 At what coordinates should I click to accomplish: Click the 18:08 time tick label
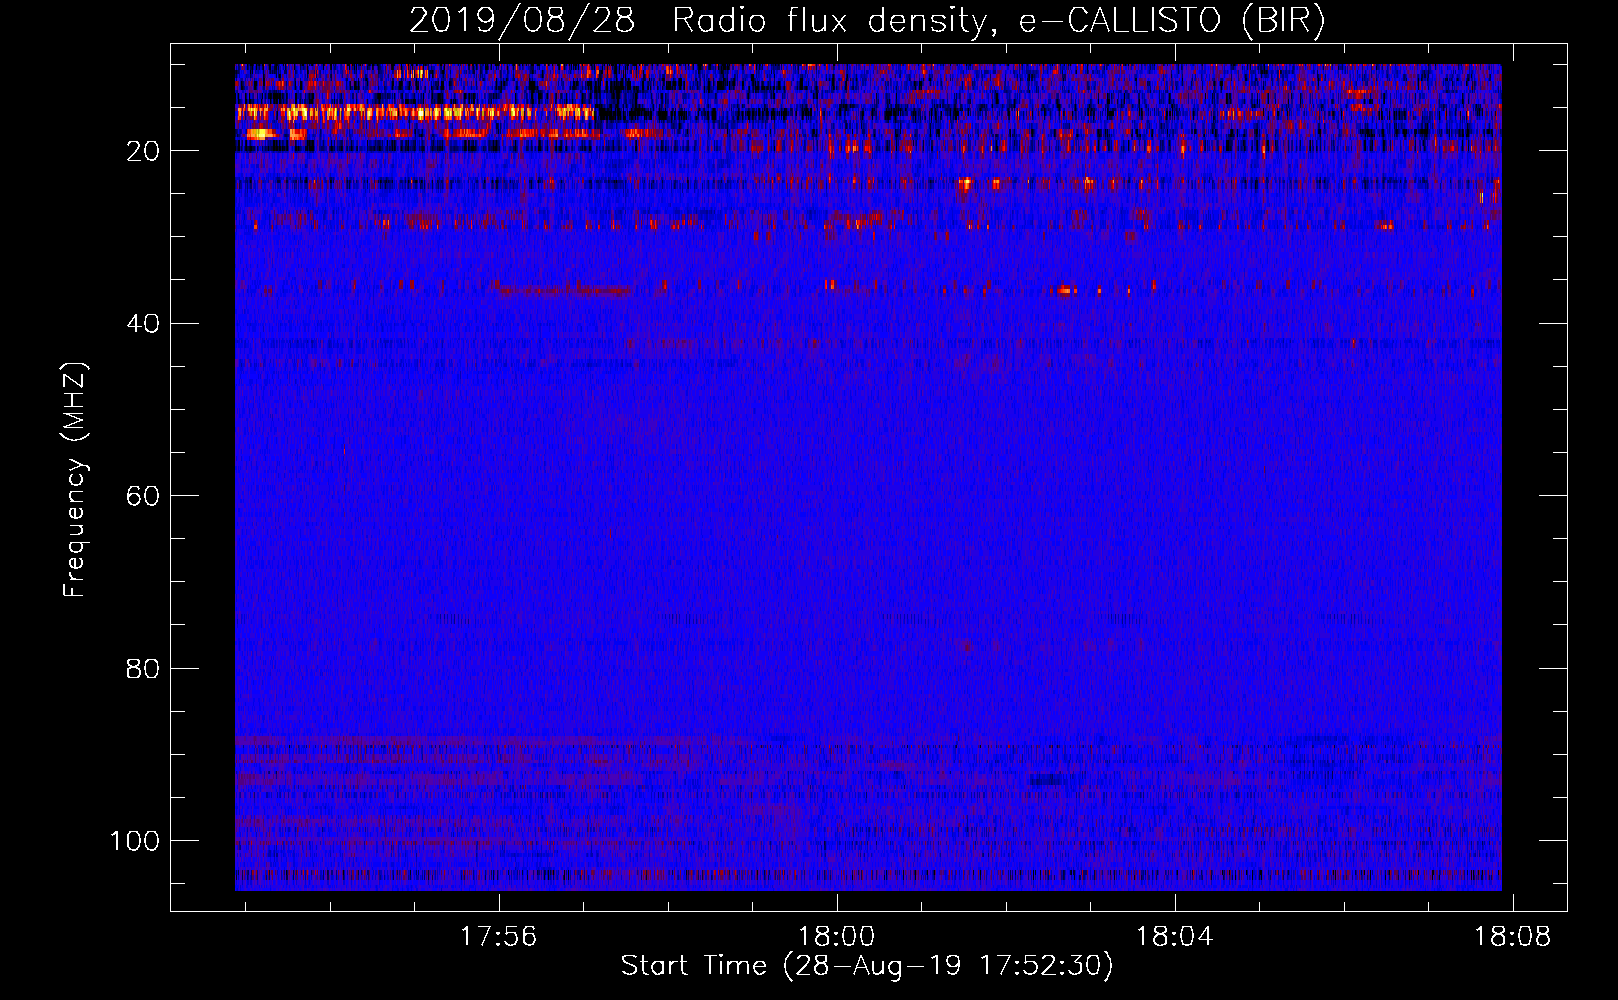(1512, 936)
